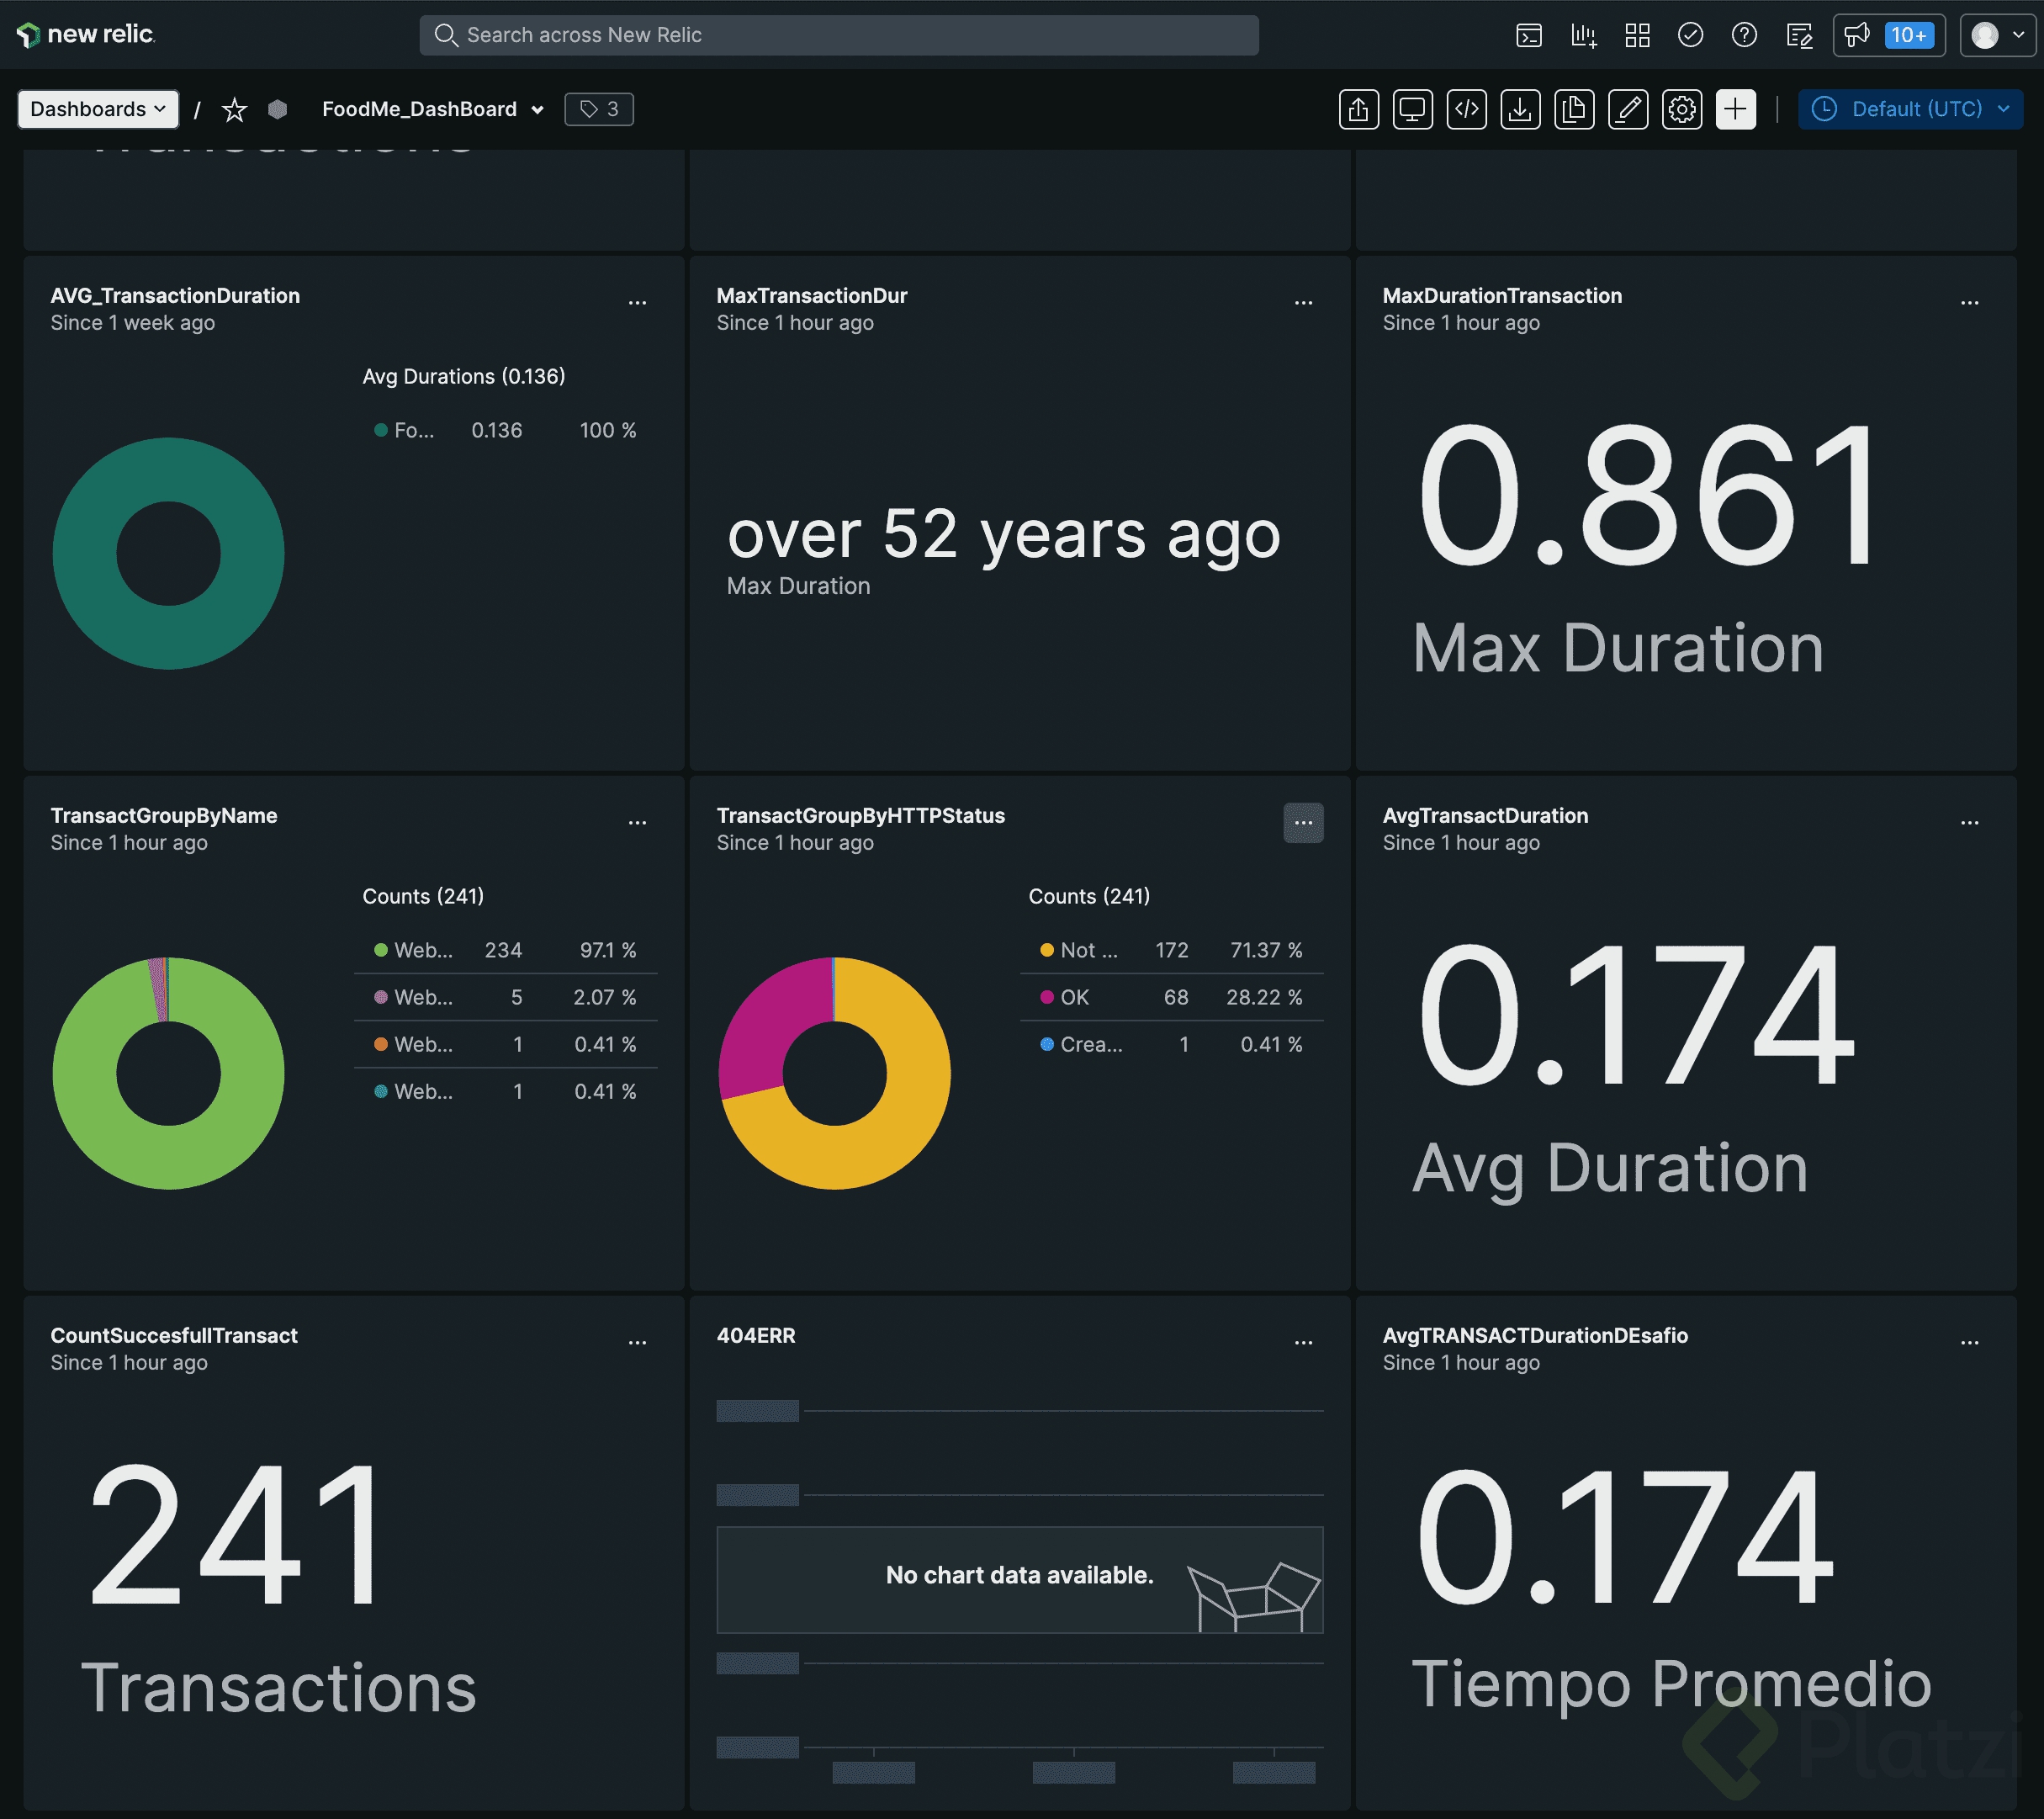Viewport: 2044px width, 1819px height.
Task: Click the add data chart icon
Action: tap(1583, 35)
